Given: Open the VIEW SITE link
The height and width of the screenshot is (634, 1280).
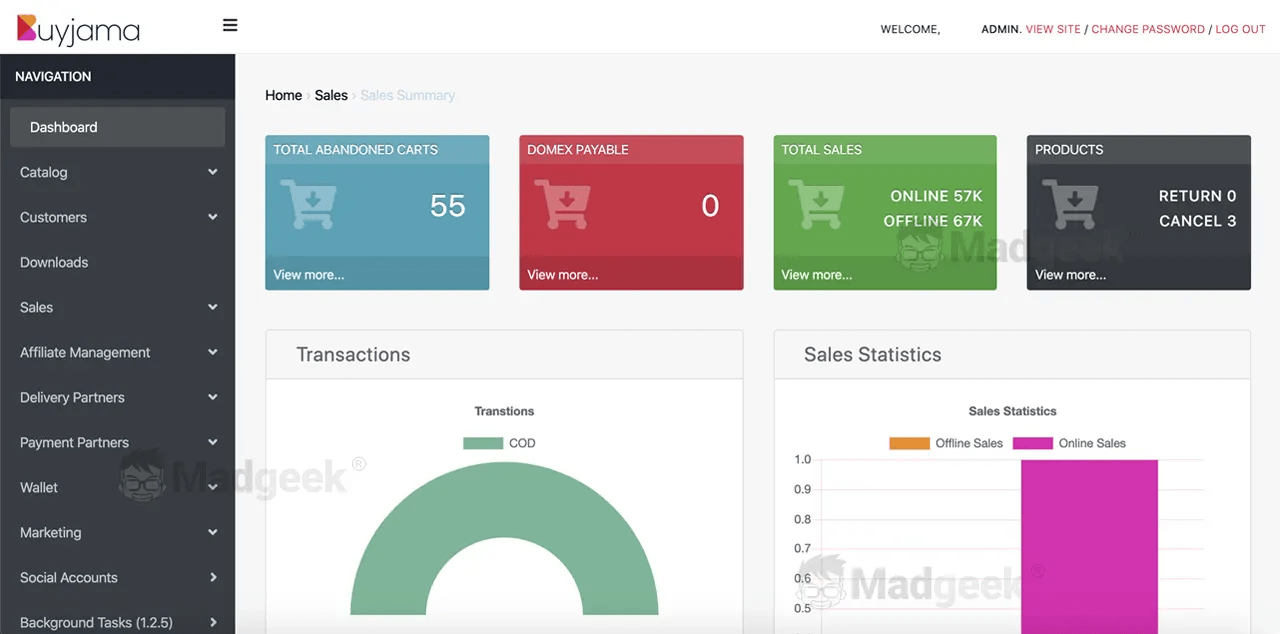Looking at the screenshot, I should 1053,29.
